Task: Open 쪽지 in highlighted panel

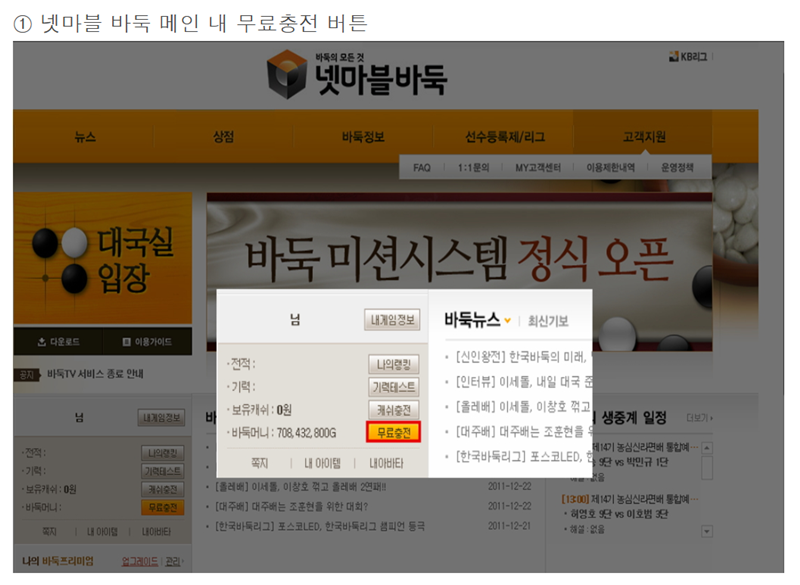Action: (259, 463)
